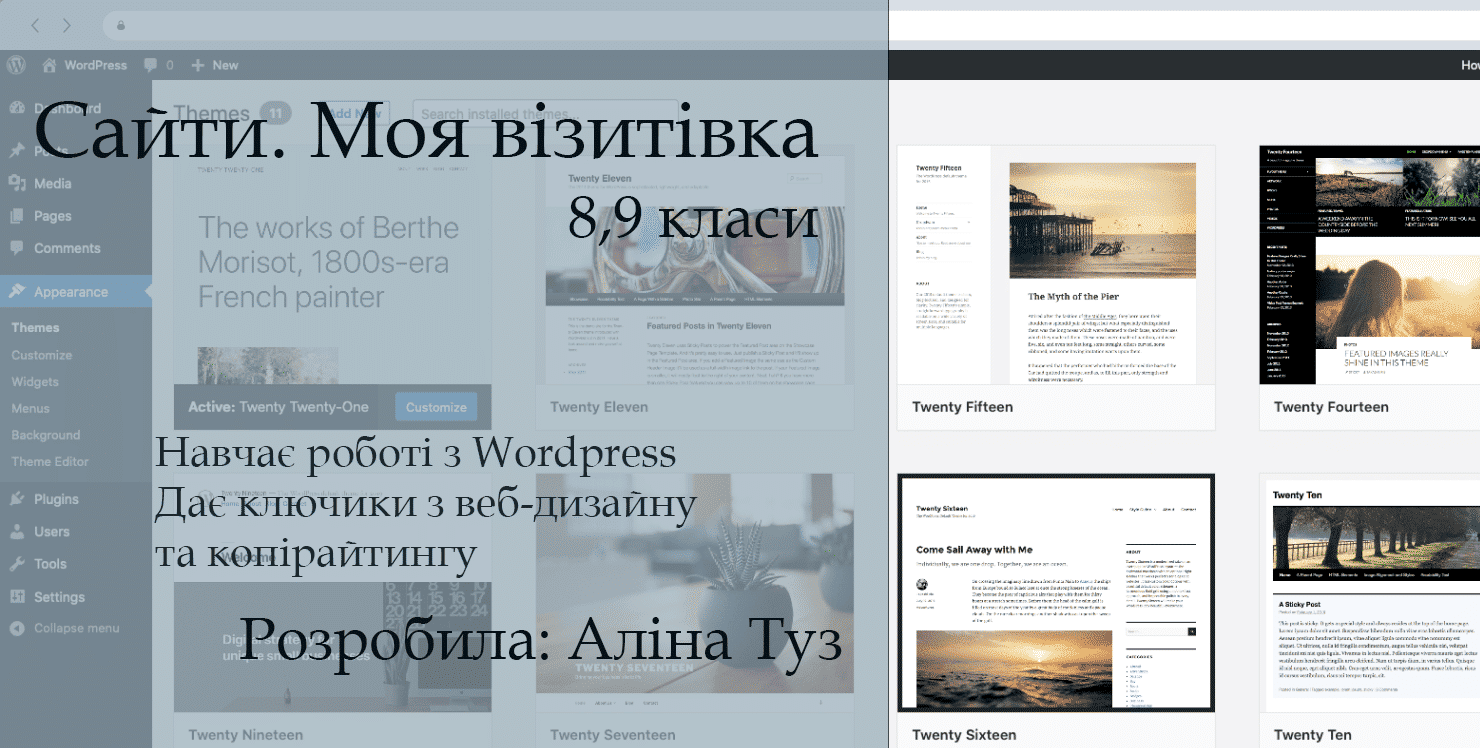
Task: Click the Twenty Eleven theme name
Action: pos(599,407)
